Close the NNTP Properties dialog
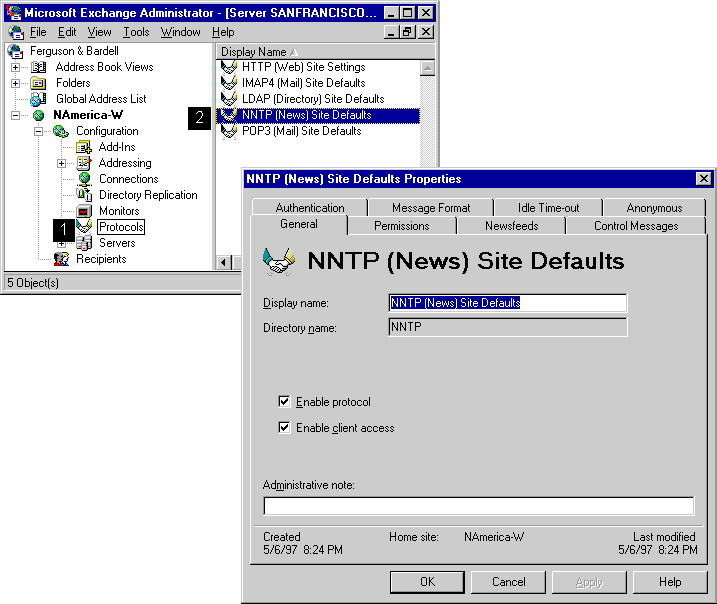The height and width of the screenshot is (604, 717). pyautogui.click(x=704, y=178)
